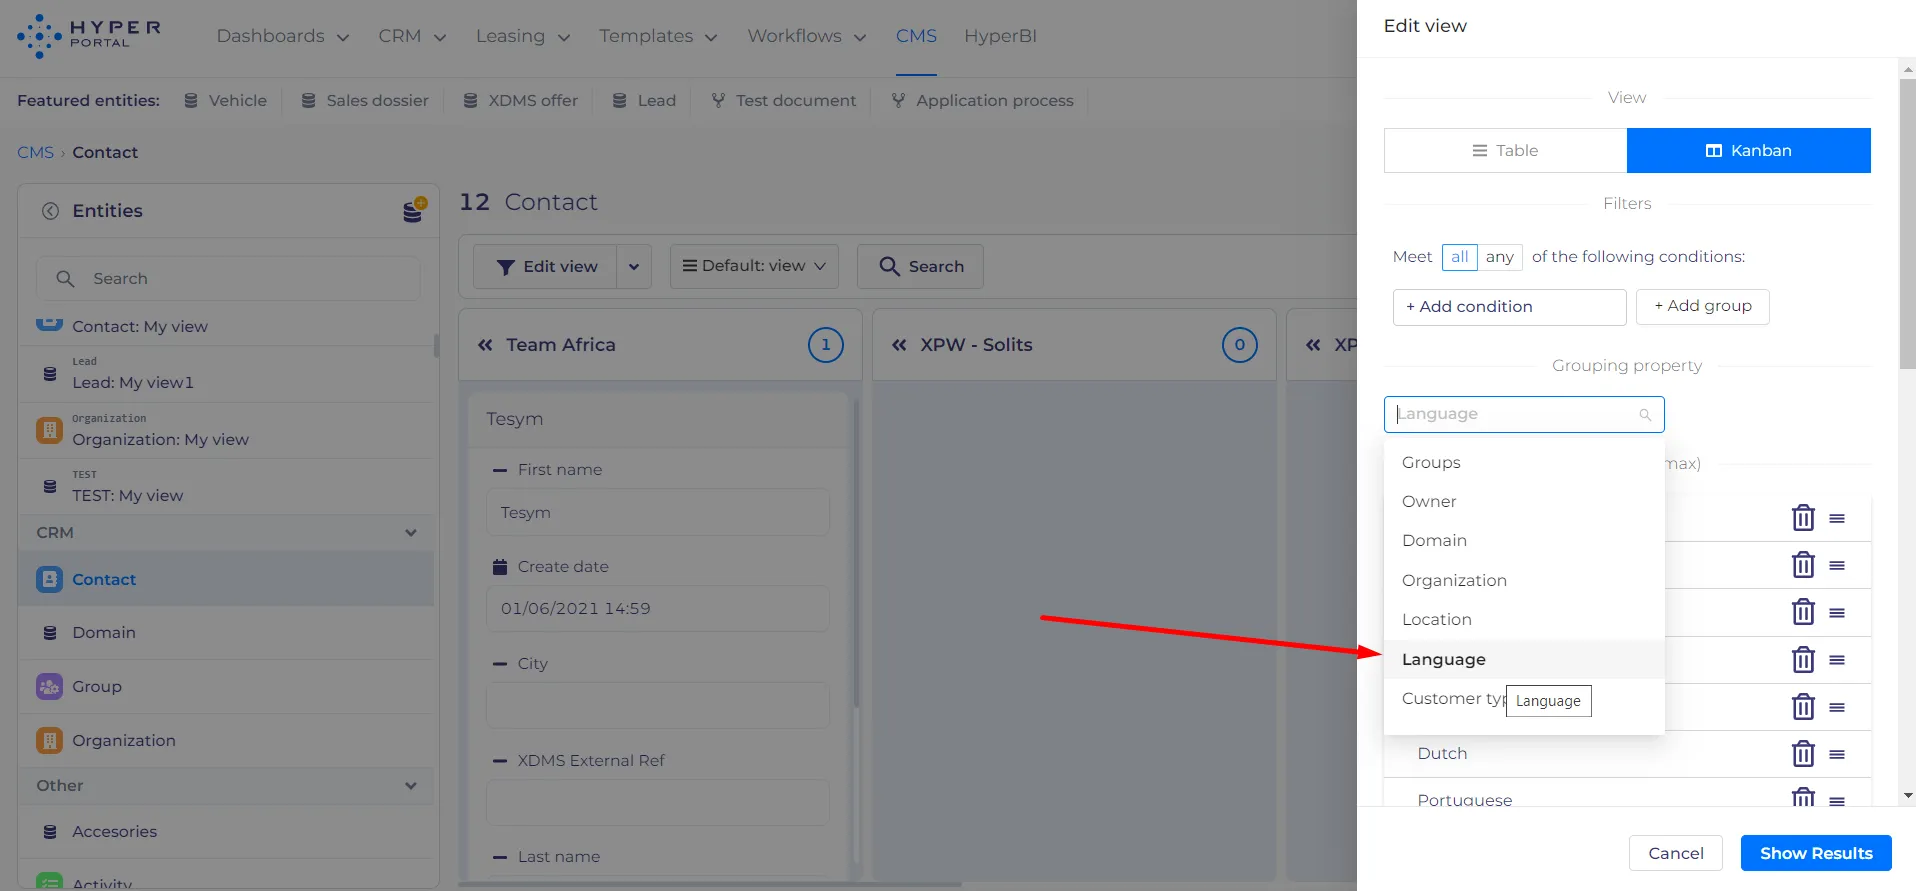This screenshot has width=1916, height=891.
Task: Select Group entity in the sidebar
Action: 226,687
